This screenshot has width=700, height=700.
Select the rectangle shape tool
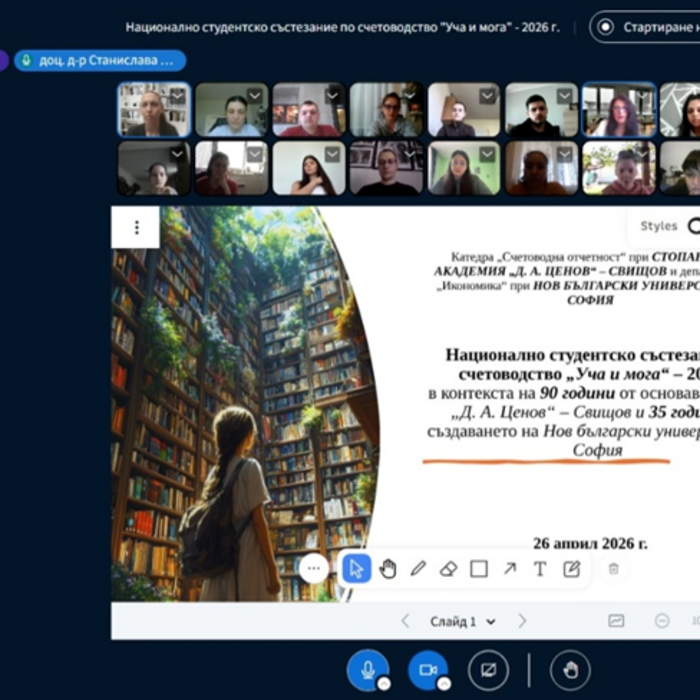point(479,569)
